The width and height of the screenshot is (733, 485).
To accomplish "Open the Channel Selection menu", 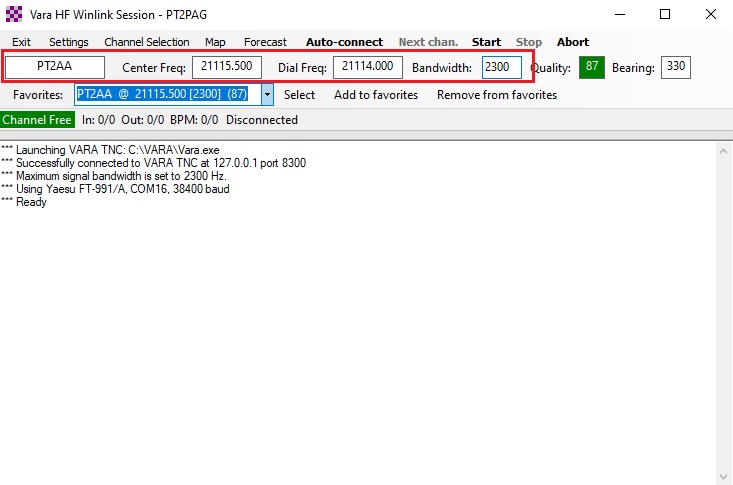I will point(146,42).
